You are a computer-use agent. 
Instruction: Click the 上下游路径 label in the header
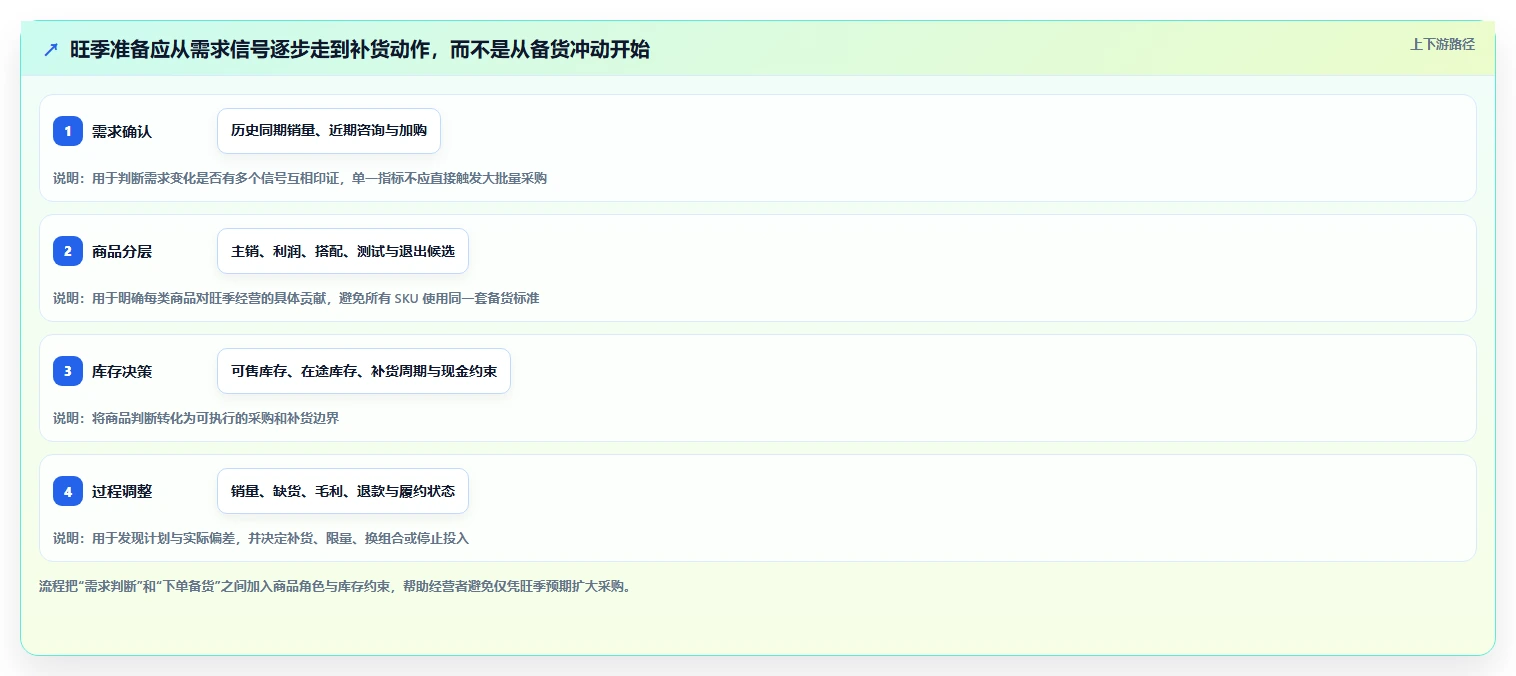pos(1442,44)
